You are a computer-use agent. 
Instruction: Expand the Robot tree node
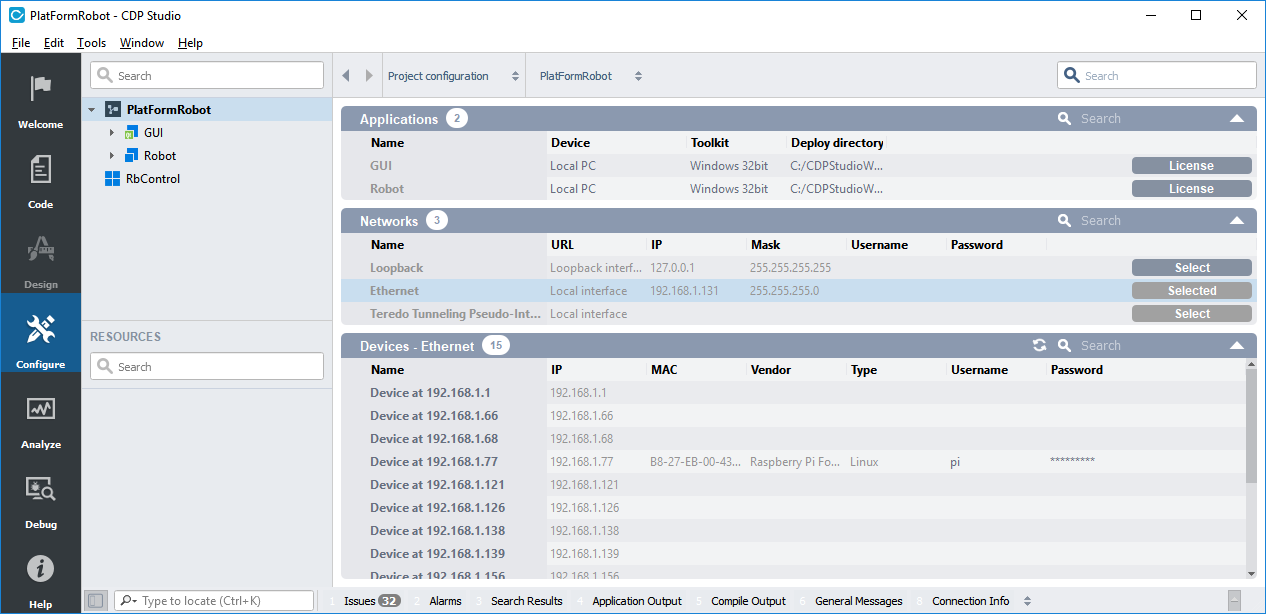click(112, 156)
